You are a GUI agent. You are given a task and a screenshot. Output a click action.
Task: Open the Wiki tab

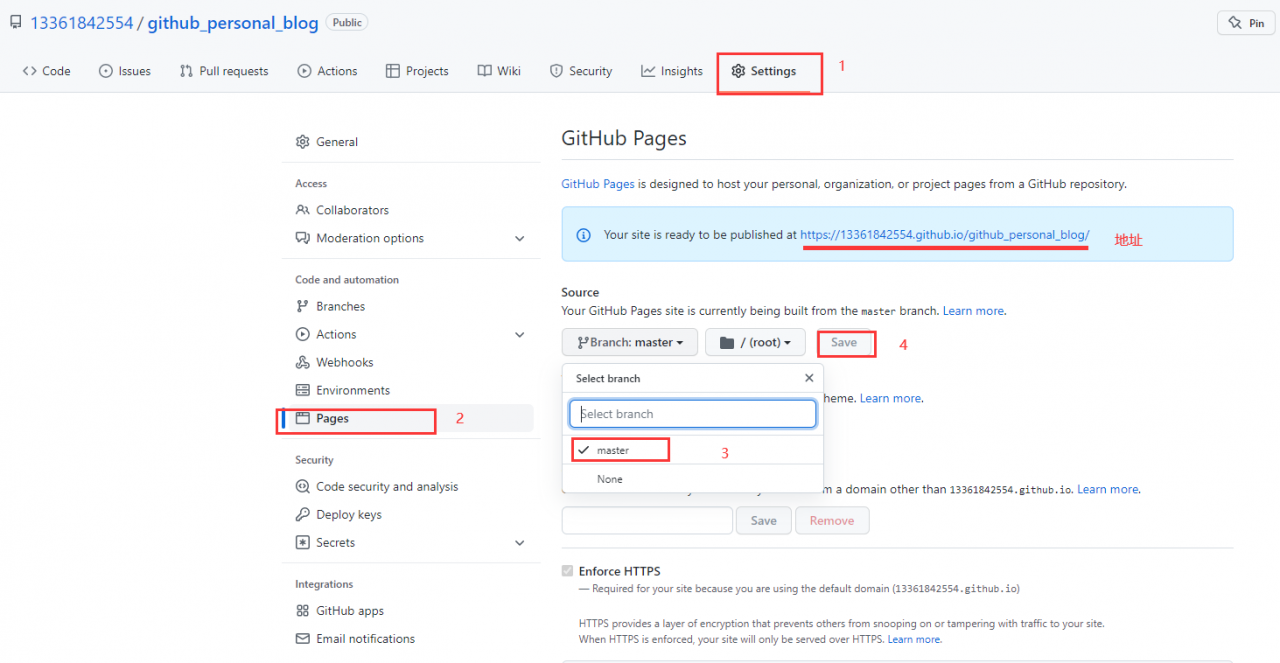tap(499, 71)
